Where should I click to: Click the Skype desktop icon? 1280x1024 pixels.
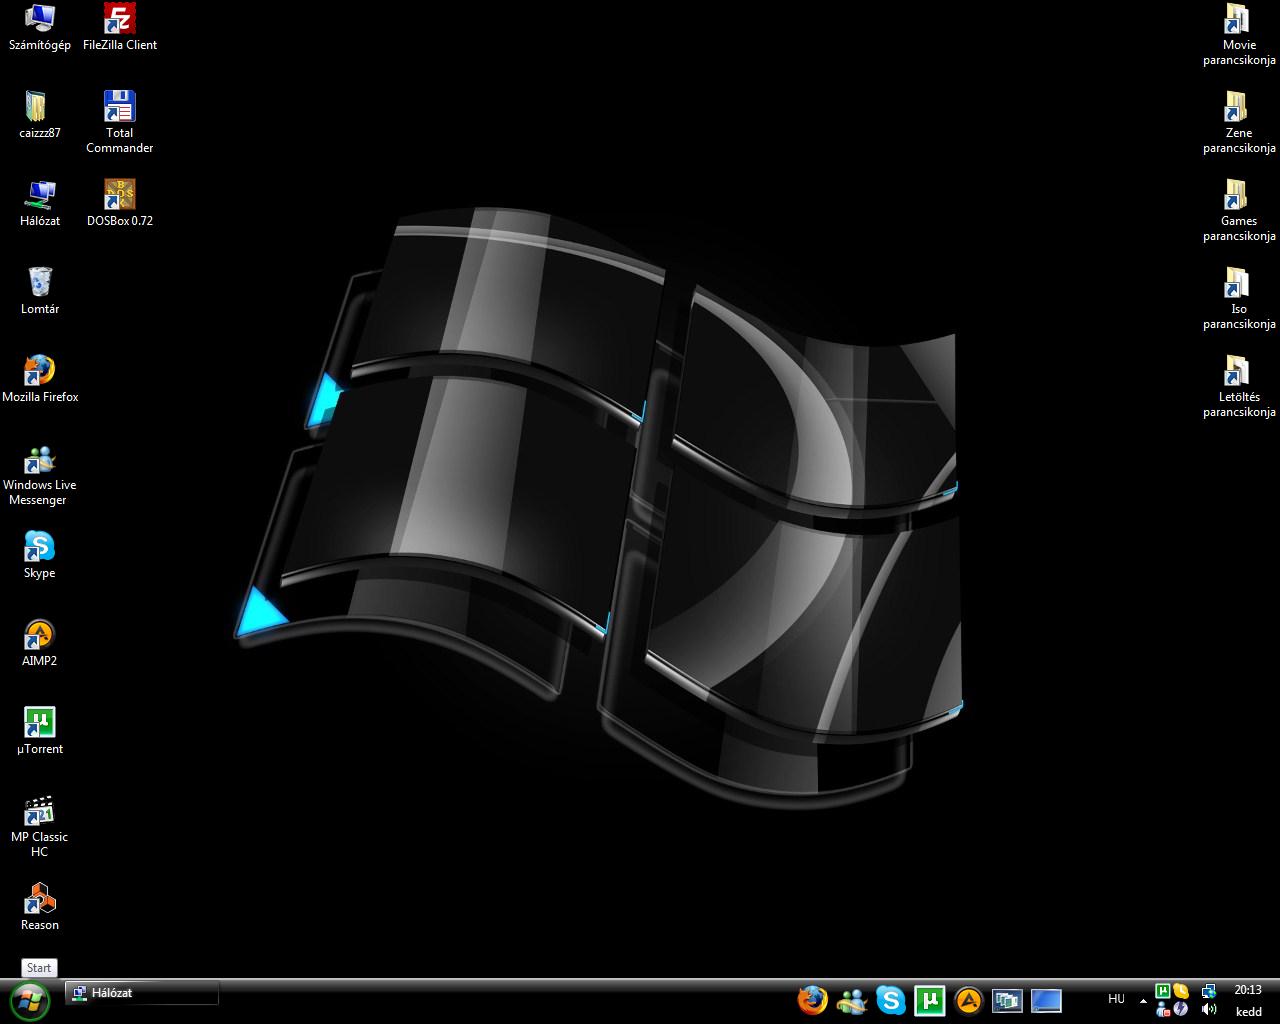40,555
